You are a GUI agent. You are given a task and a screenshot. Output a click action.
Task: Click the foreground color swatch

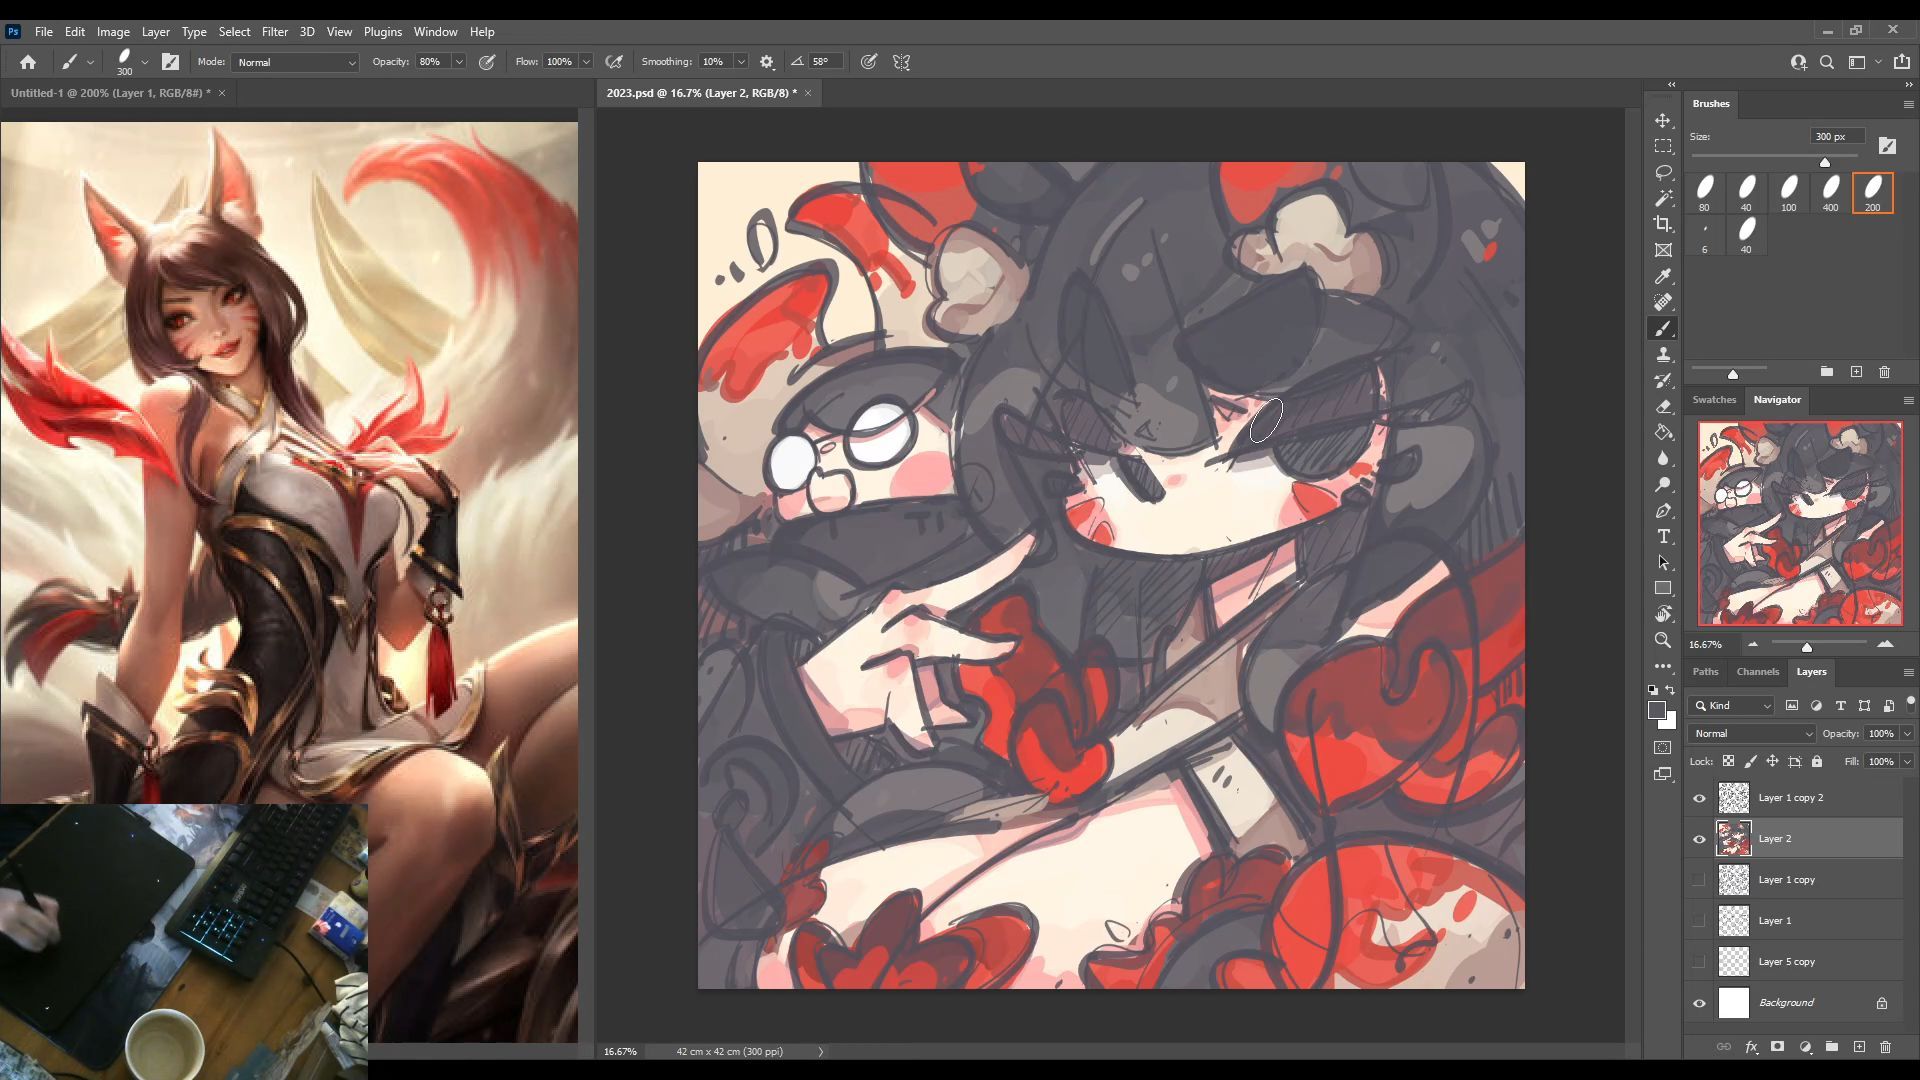click(x=1657, y=710)
